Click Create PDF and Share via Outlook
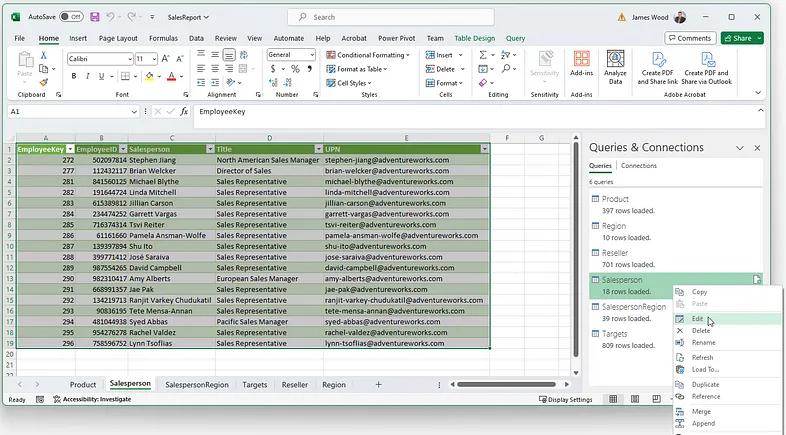Image resolution: width=786 pixels, height=435 pixels. [x=706, y=68]
